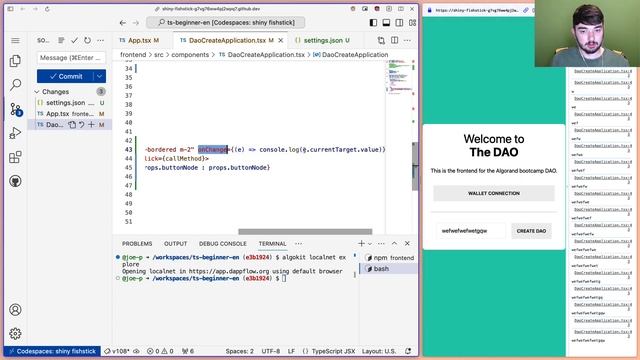Click the components breadcrumb segment
Image resolution: width=640 pixels, height=360 pixels.
[190, 55]
